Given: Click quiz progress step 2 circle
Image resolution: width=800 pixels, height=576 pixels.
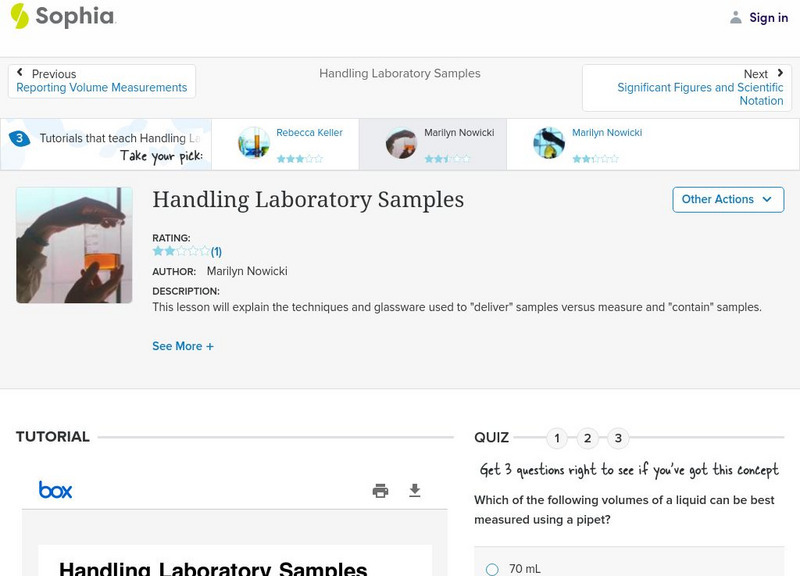Looking at the screenshot, I should pyautogui.click(x=589, y=437).
